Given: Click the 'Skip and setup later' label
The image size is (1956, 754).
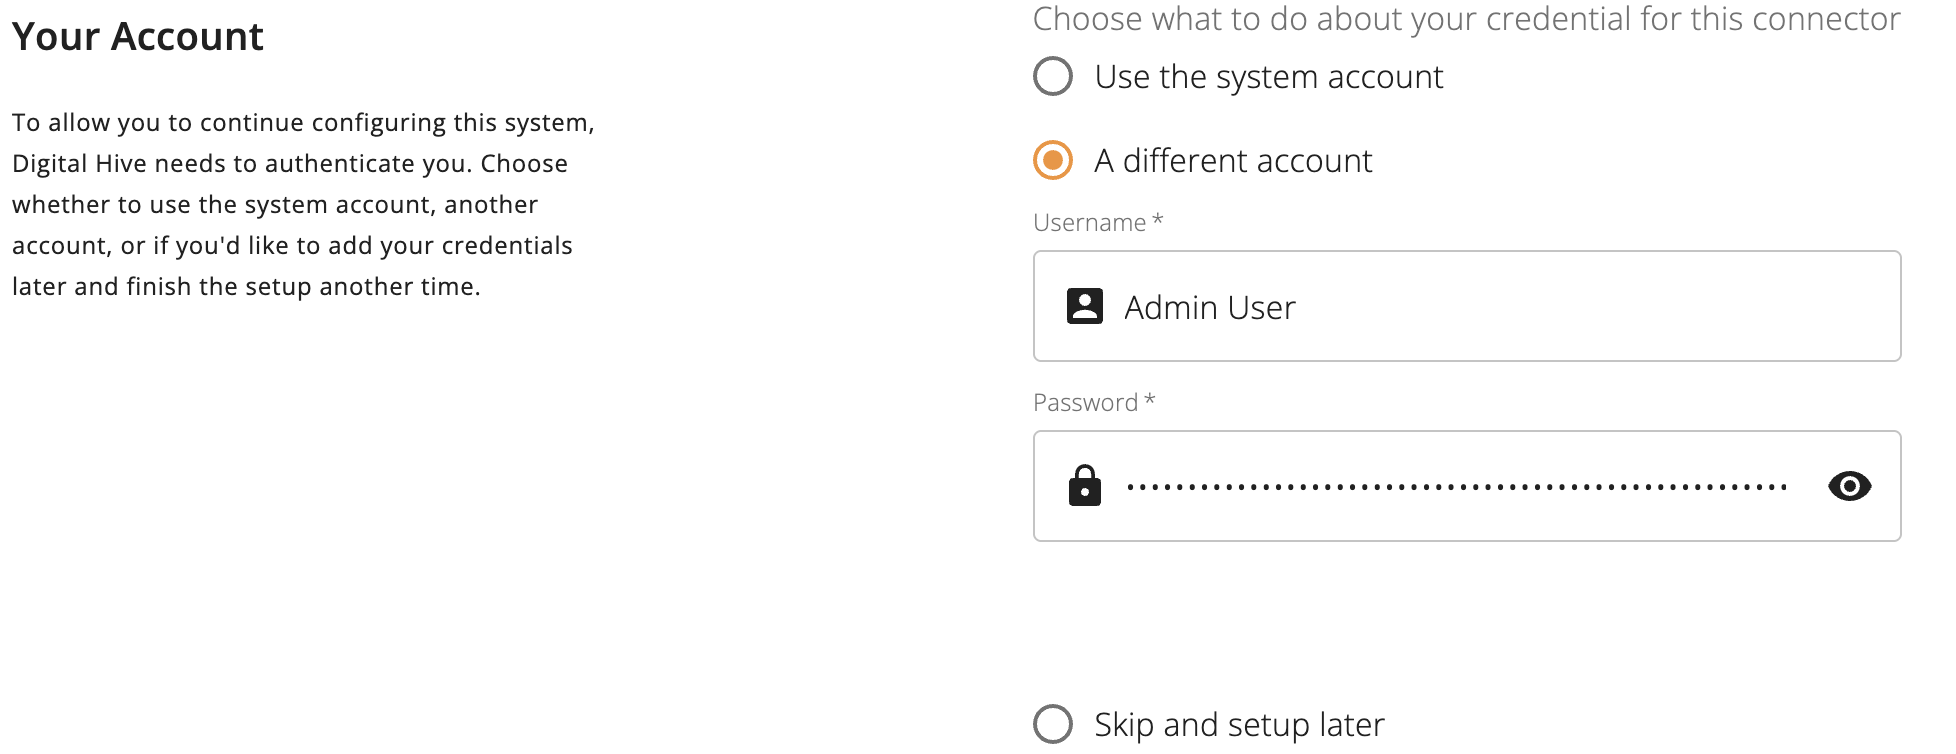Looking at the screenshot, I should pos(1239,724).
